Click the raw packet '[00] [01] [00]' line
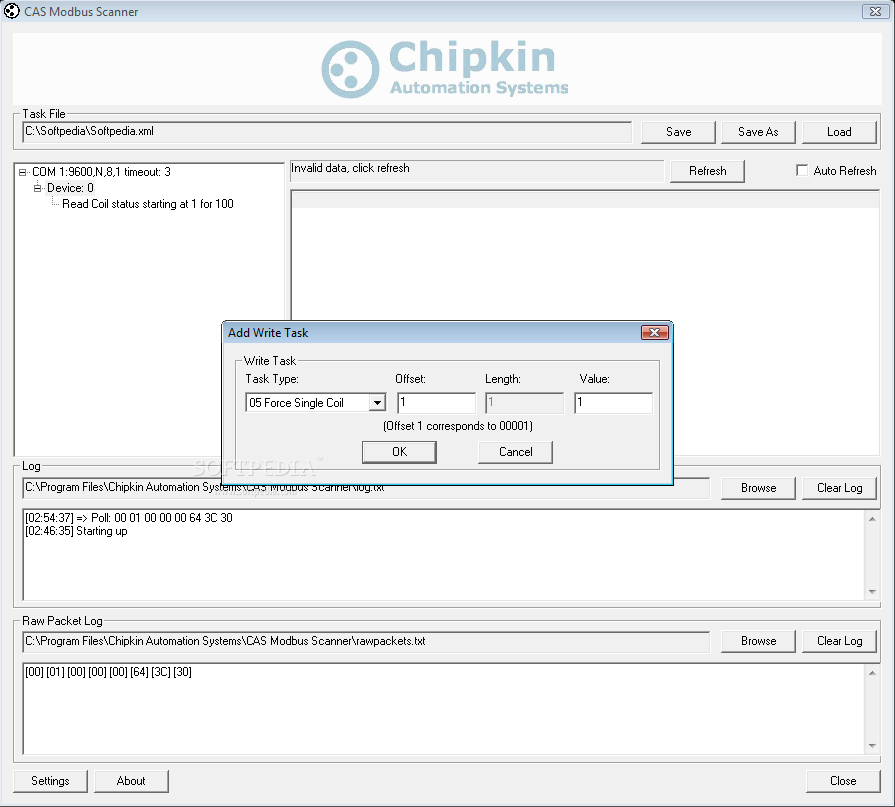Image resolution: width=895 pixels, height=807 pixels. tap(108, 672)
